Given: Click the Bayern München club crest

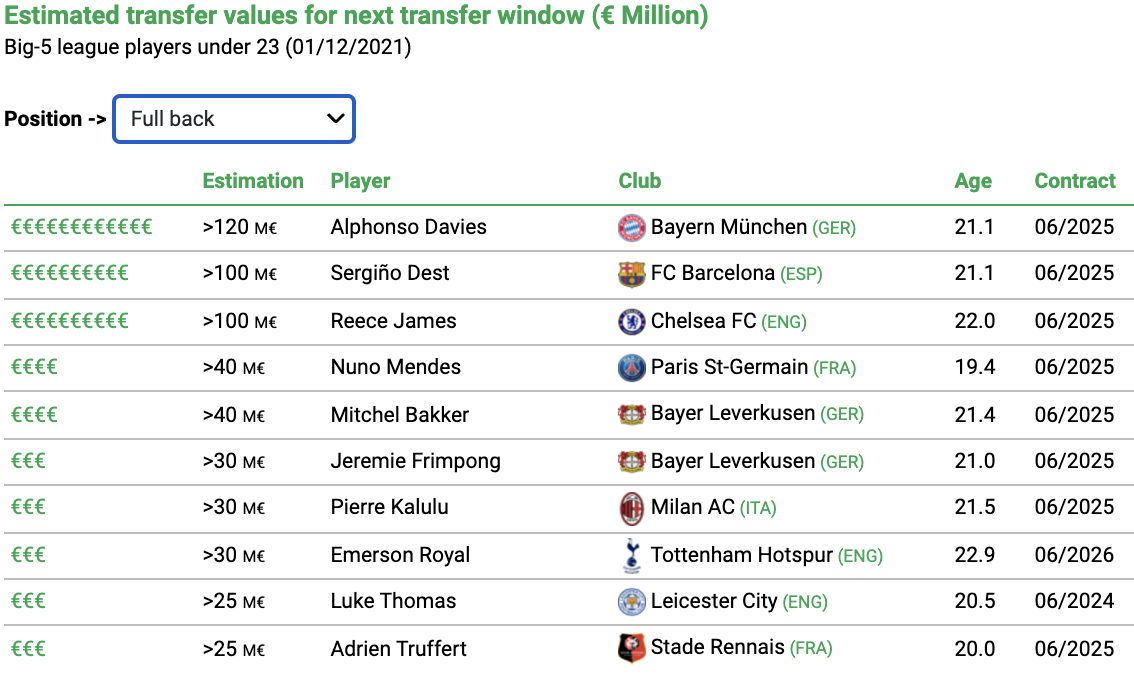Looking at the screenshot, I should (x=631, y=228).
